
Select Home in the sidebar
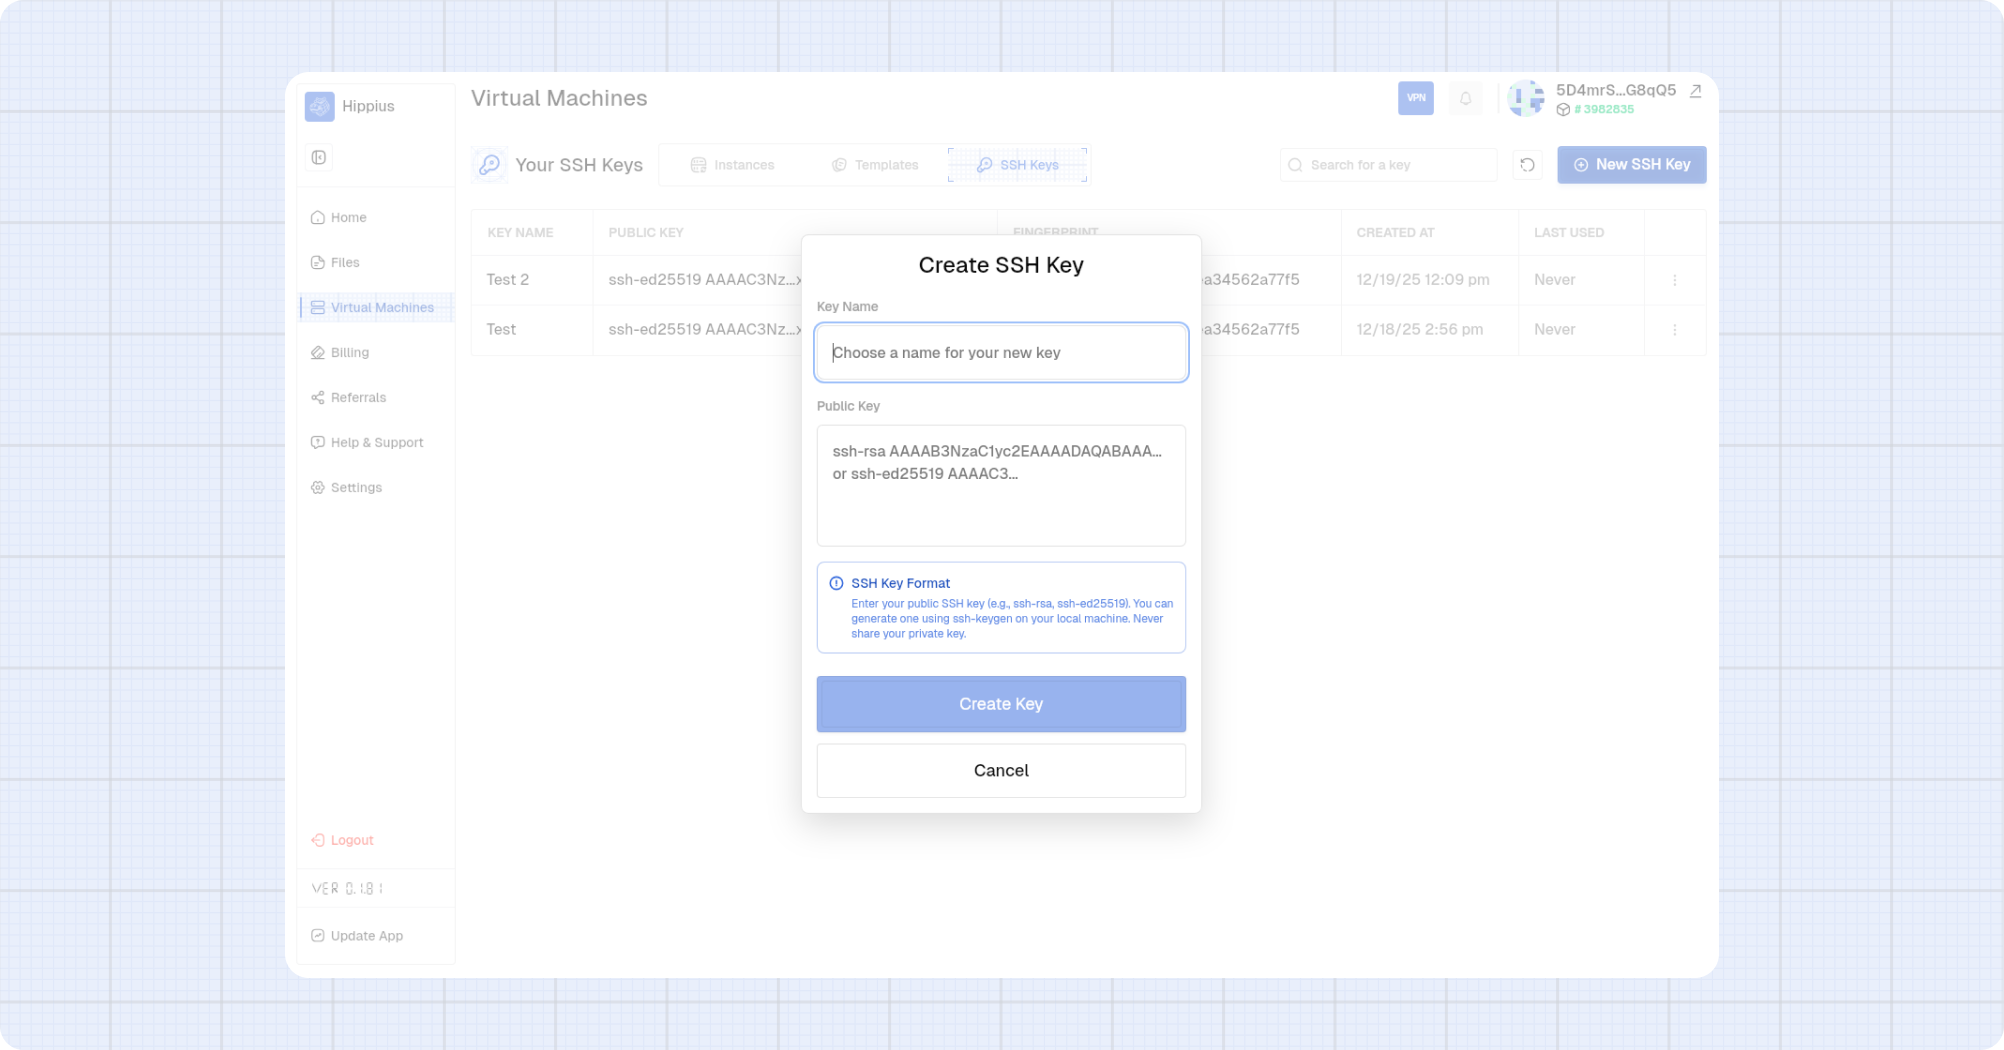(x=348, y=217)
